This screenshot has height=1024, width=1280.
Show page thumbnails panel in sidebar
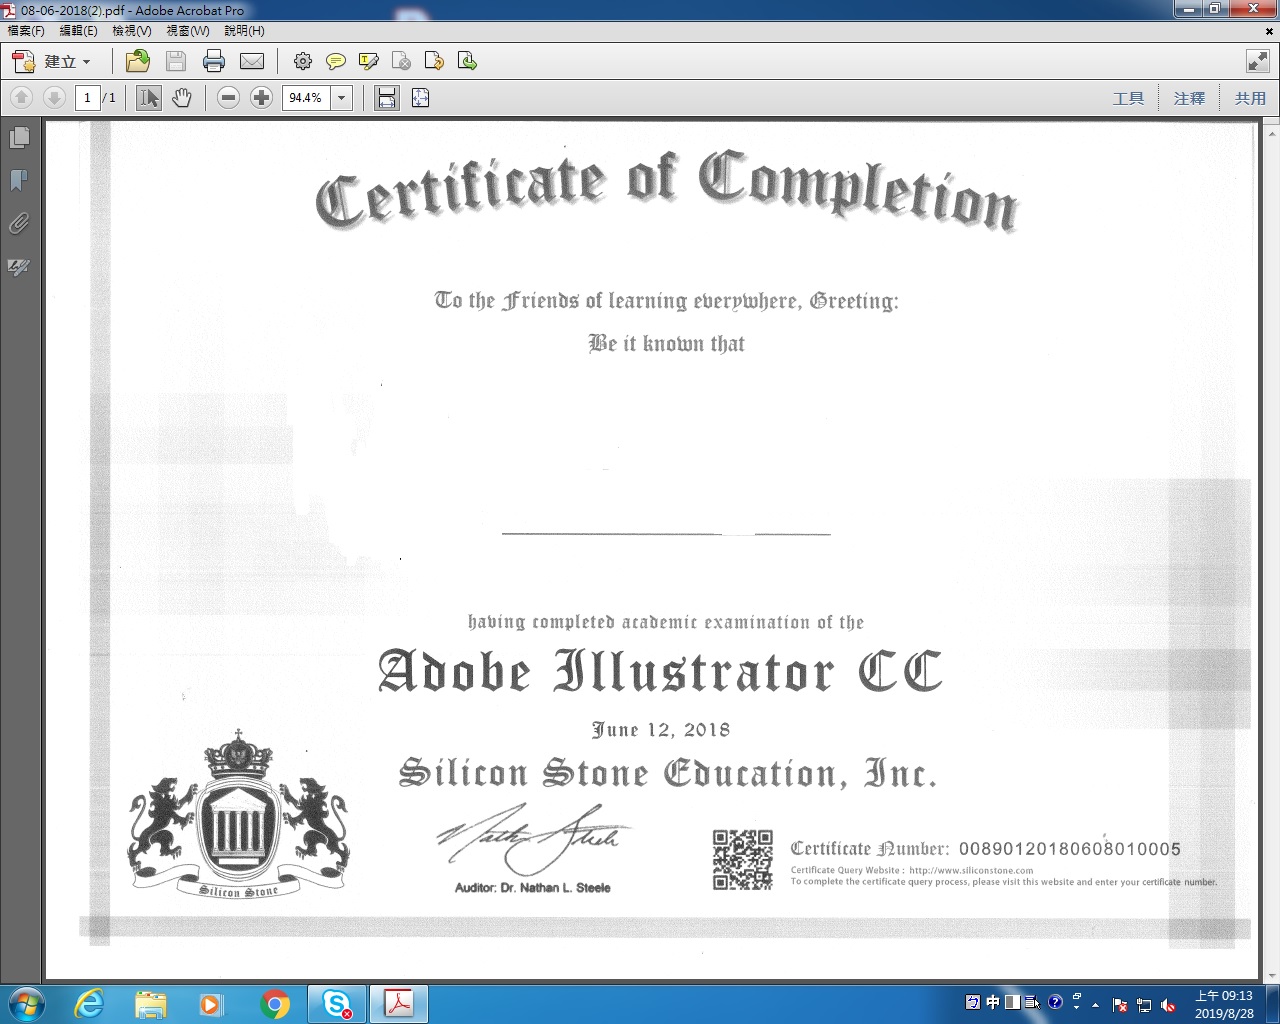(x=19, y=137)
